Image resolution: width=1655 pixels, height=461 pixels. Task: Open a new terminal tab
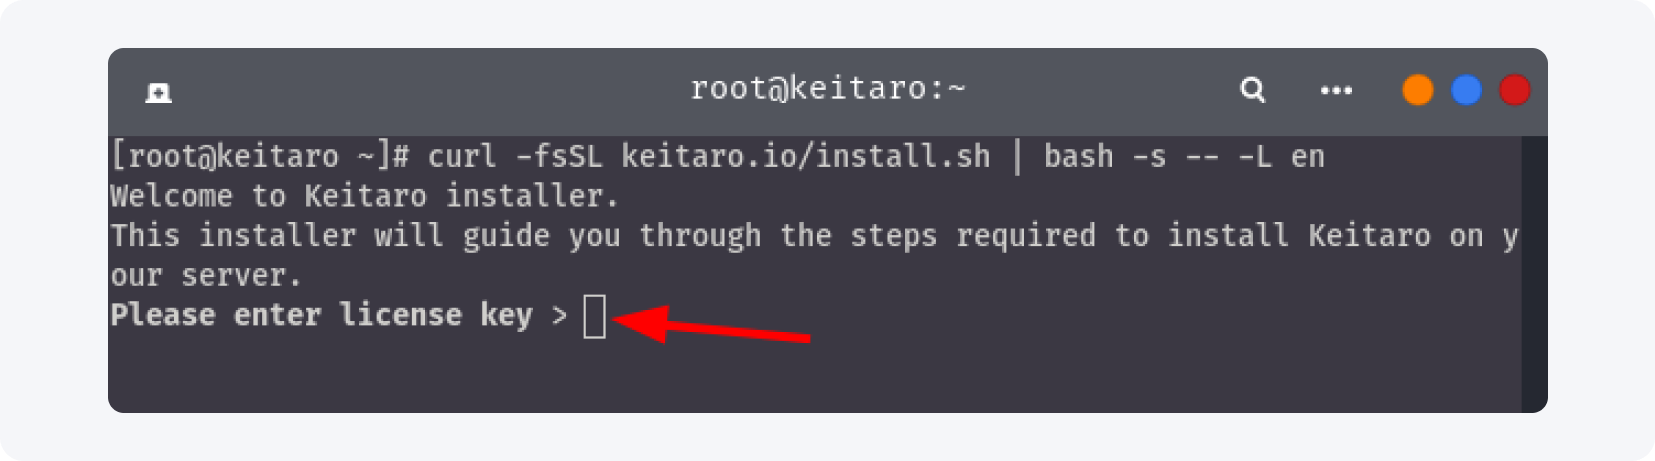coord(158,93)
